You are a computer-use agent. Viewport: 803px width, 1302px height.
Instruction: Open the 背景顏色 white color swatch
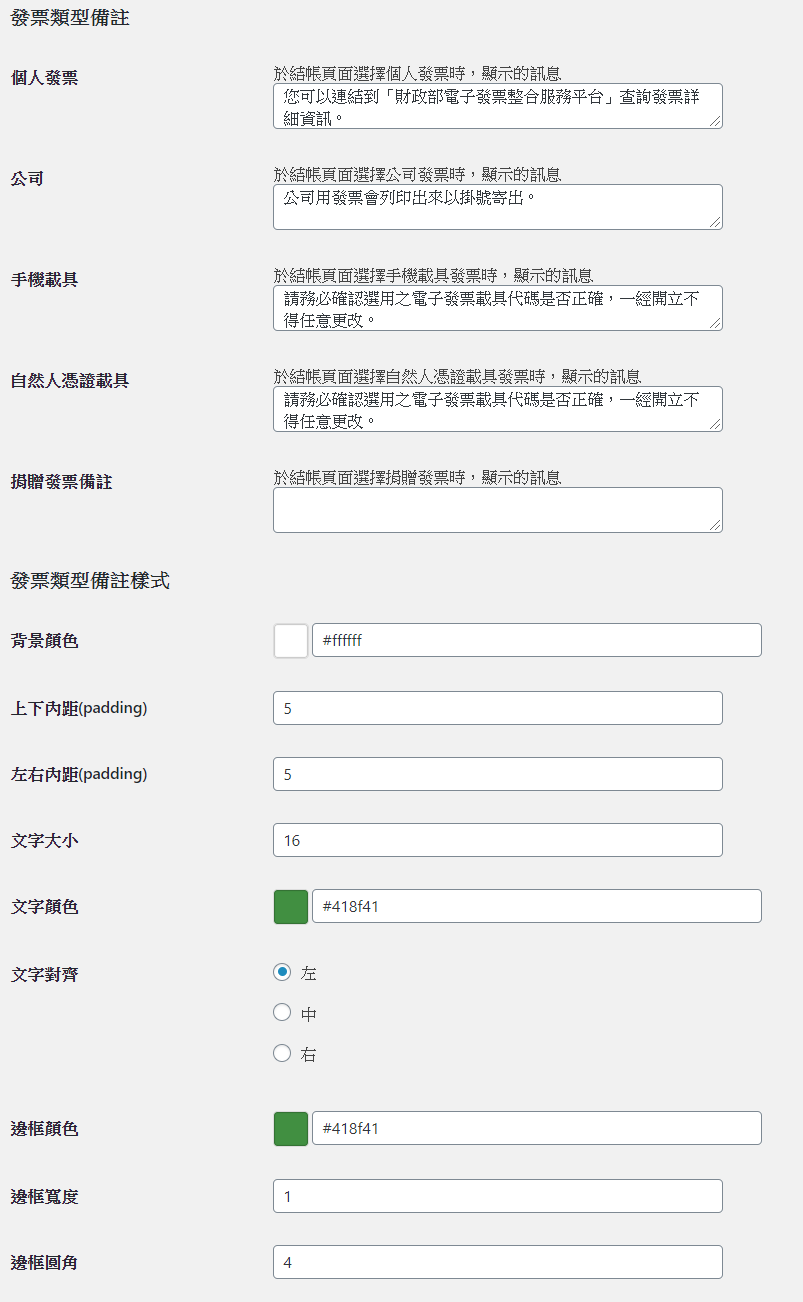pos(291,640)
